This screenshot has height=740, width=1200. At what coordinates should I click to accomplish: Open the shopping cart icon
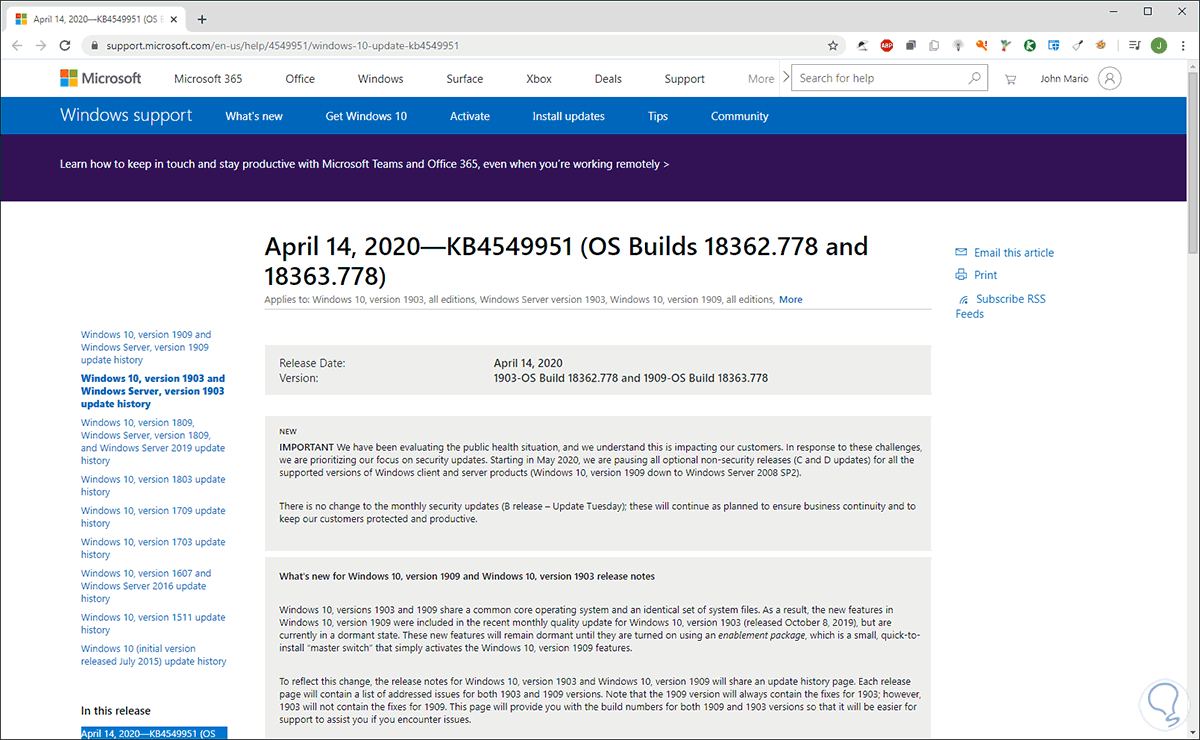1010,79
